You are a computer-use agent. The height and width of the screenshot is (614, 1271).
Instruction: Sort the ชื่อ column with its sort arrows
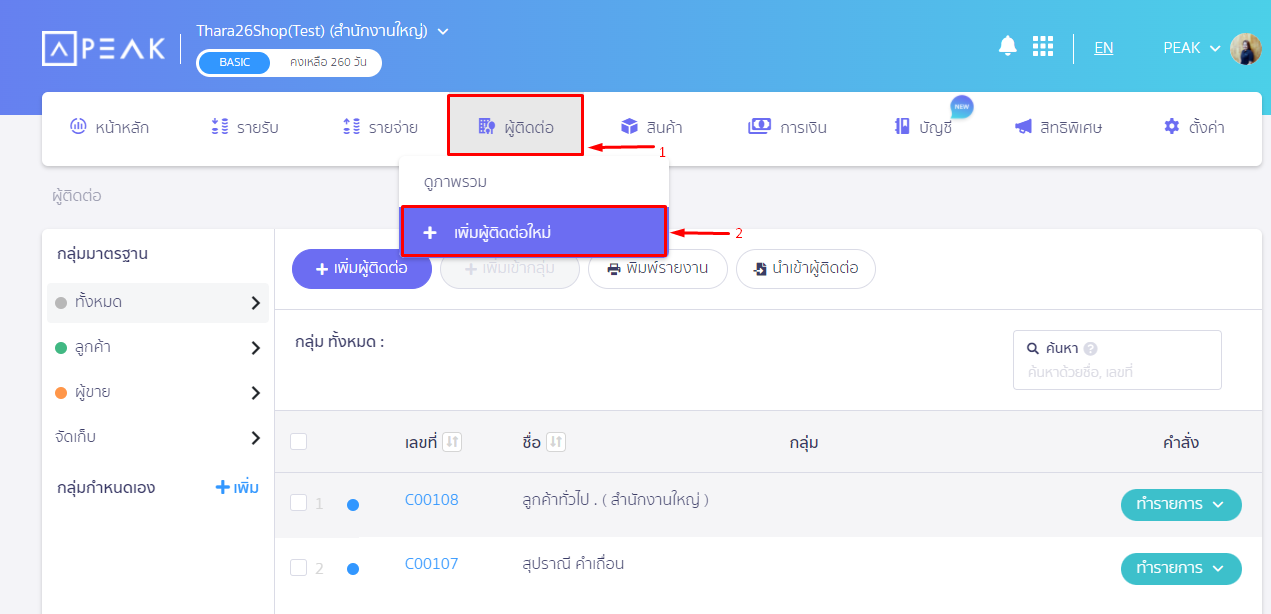click(555, 440)
